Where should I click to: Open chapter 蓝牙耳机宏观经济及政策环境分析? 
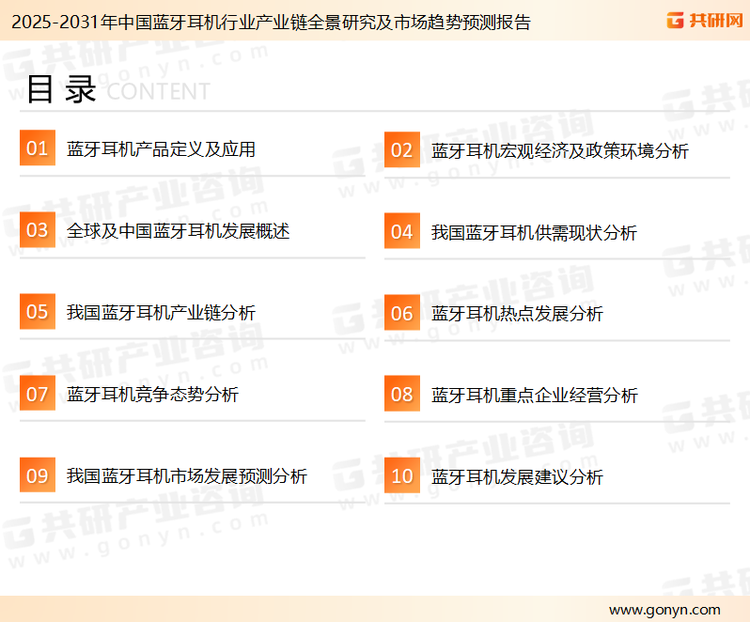(x=560, y=151)
